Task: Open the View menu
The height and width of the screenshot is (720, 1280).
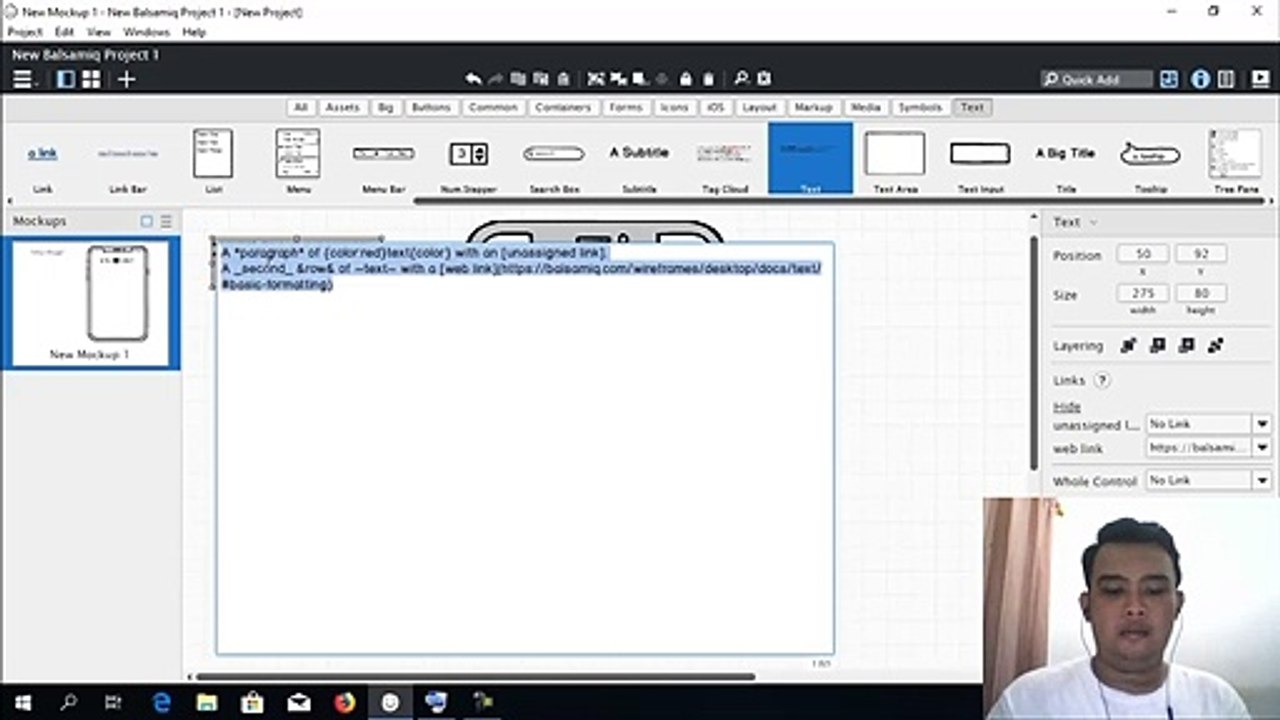Action: pos(99,32)
